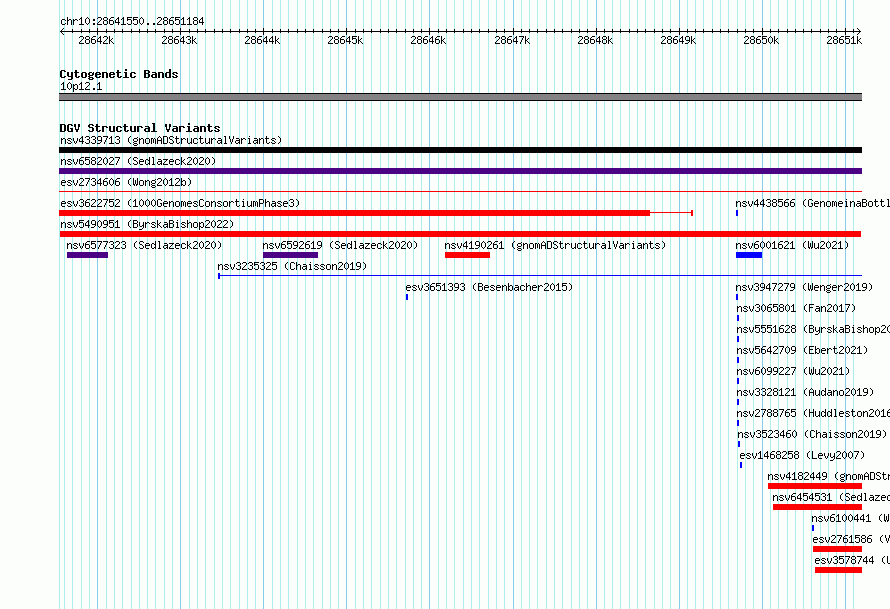Click the DGV Structural Variants track title
This screenshot has height=609, width=890.
tap(140, 128)
